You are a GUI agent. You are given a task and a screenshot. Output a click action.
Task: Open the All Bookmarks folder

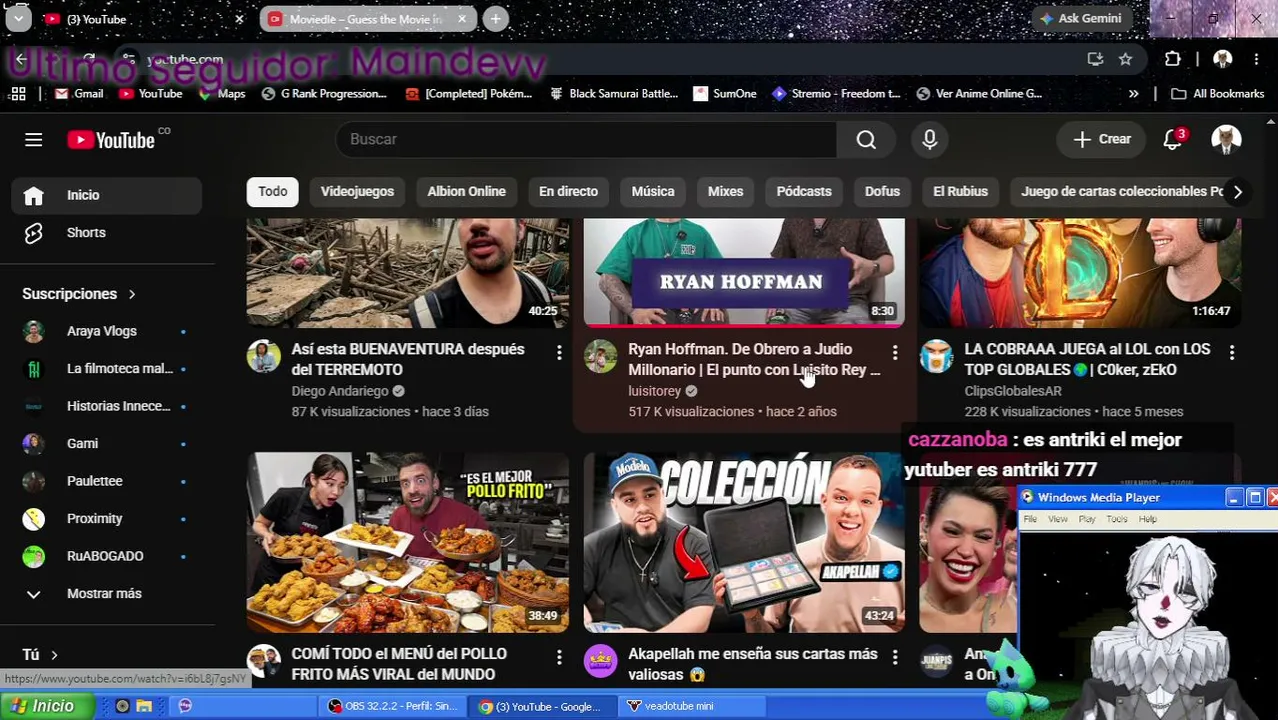1217,93
